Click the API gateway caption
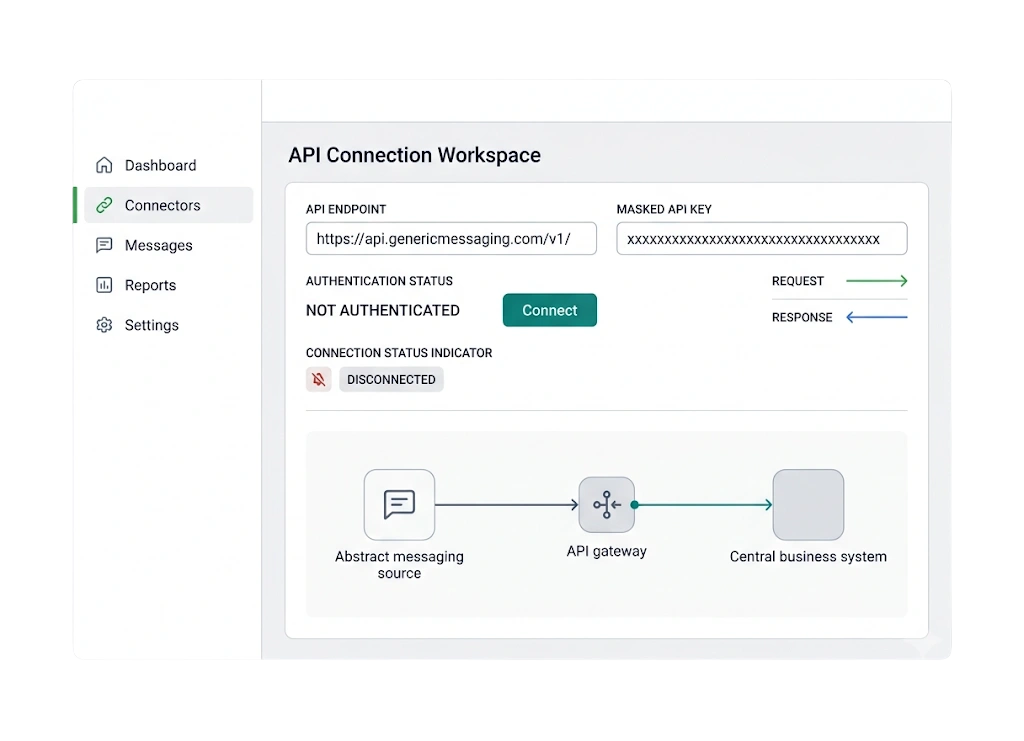 click(607, 551)
